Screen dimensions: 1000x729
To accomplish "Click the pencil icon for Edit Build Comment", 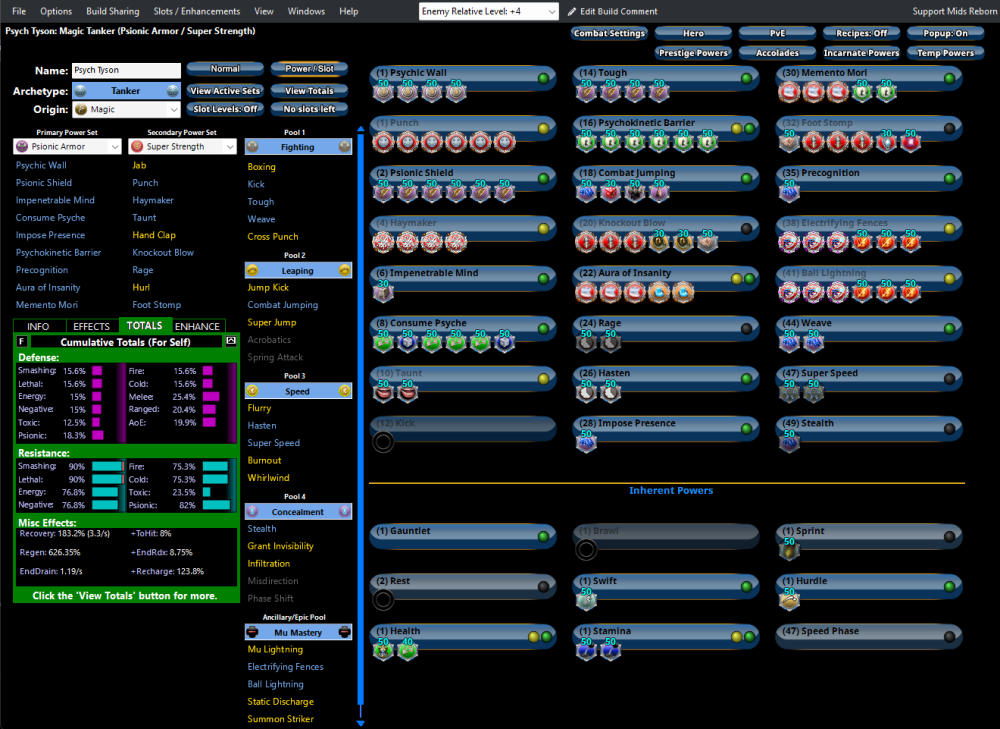I will tap(572, 12).
